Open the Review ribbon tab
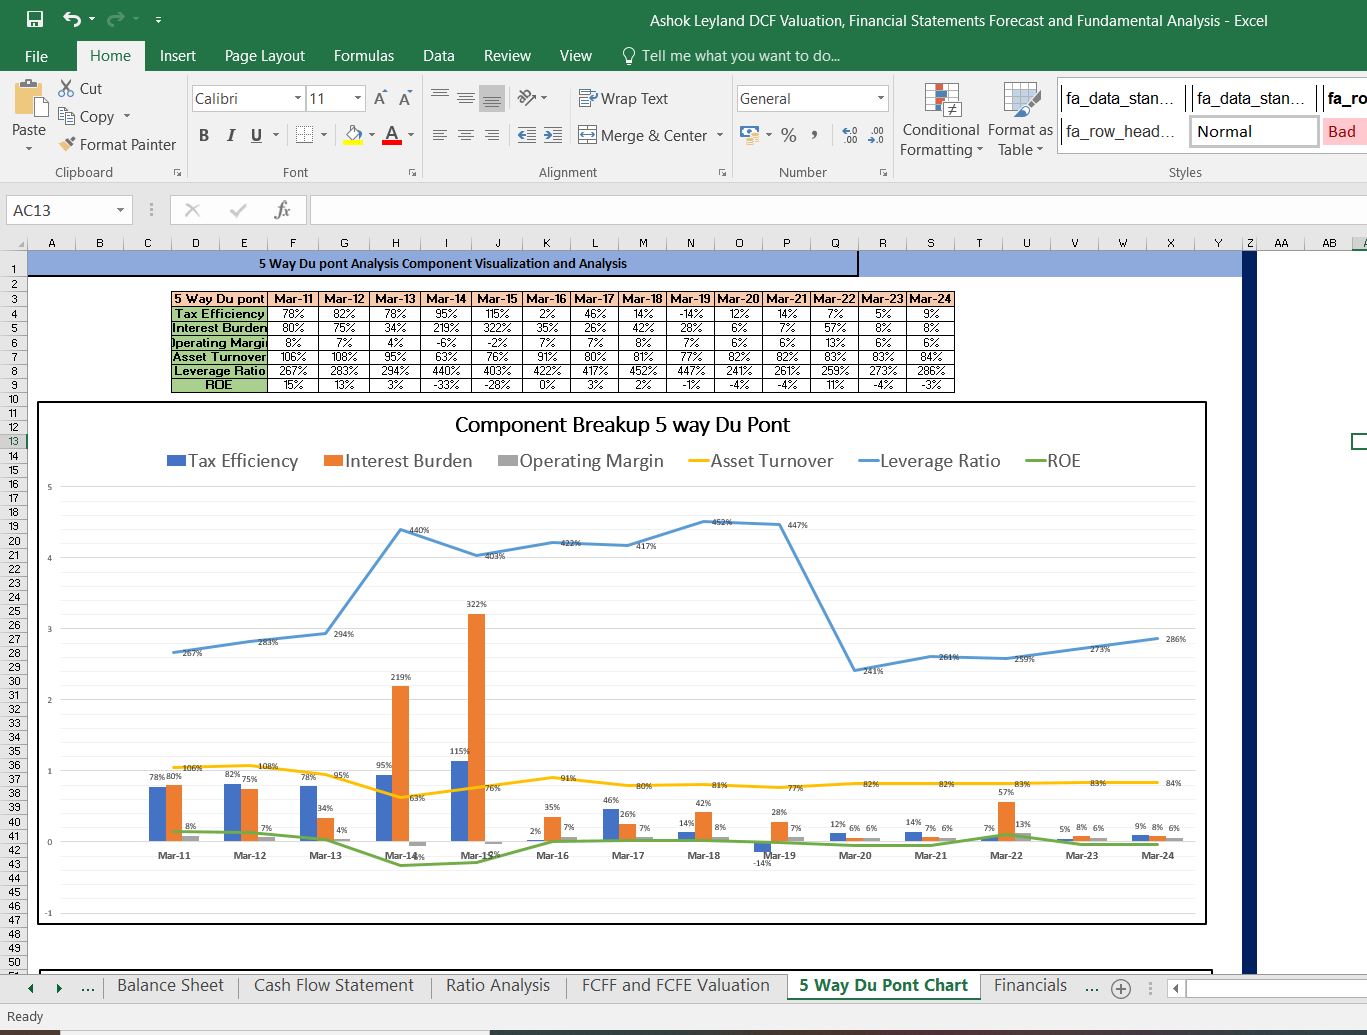The width and height of the screenshot is (1367, 1035). coord(507,56)
